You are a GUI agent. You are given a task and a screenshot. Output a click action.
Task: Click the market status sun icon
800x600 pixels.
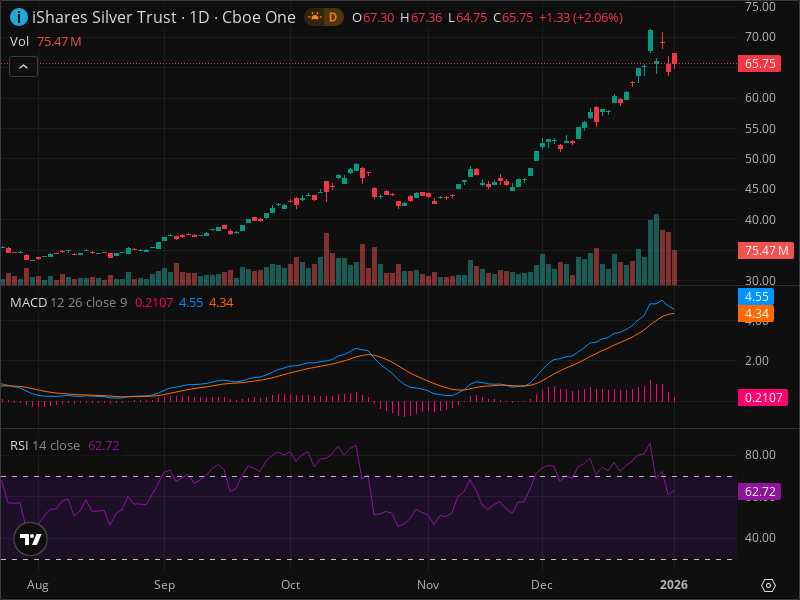point(315,17)
